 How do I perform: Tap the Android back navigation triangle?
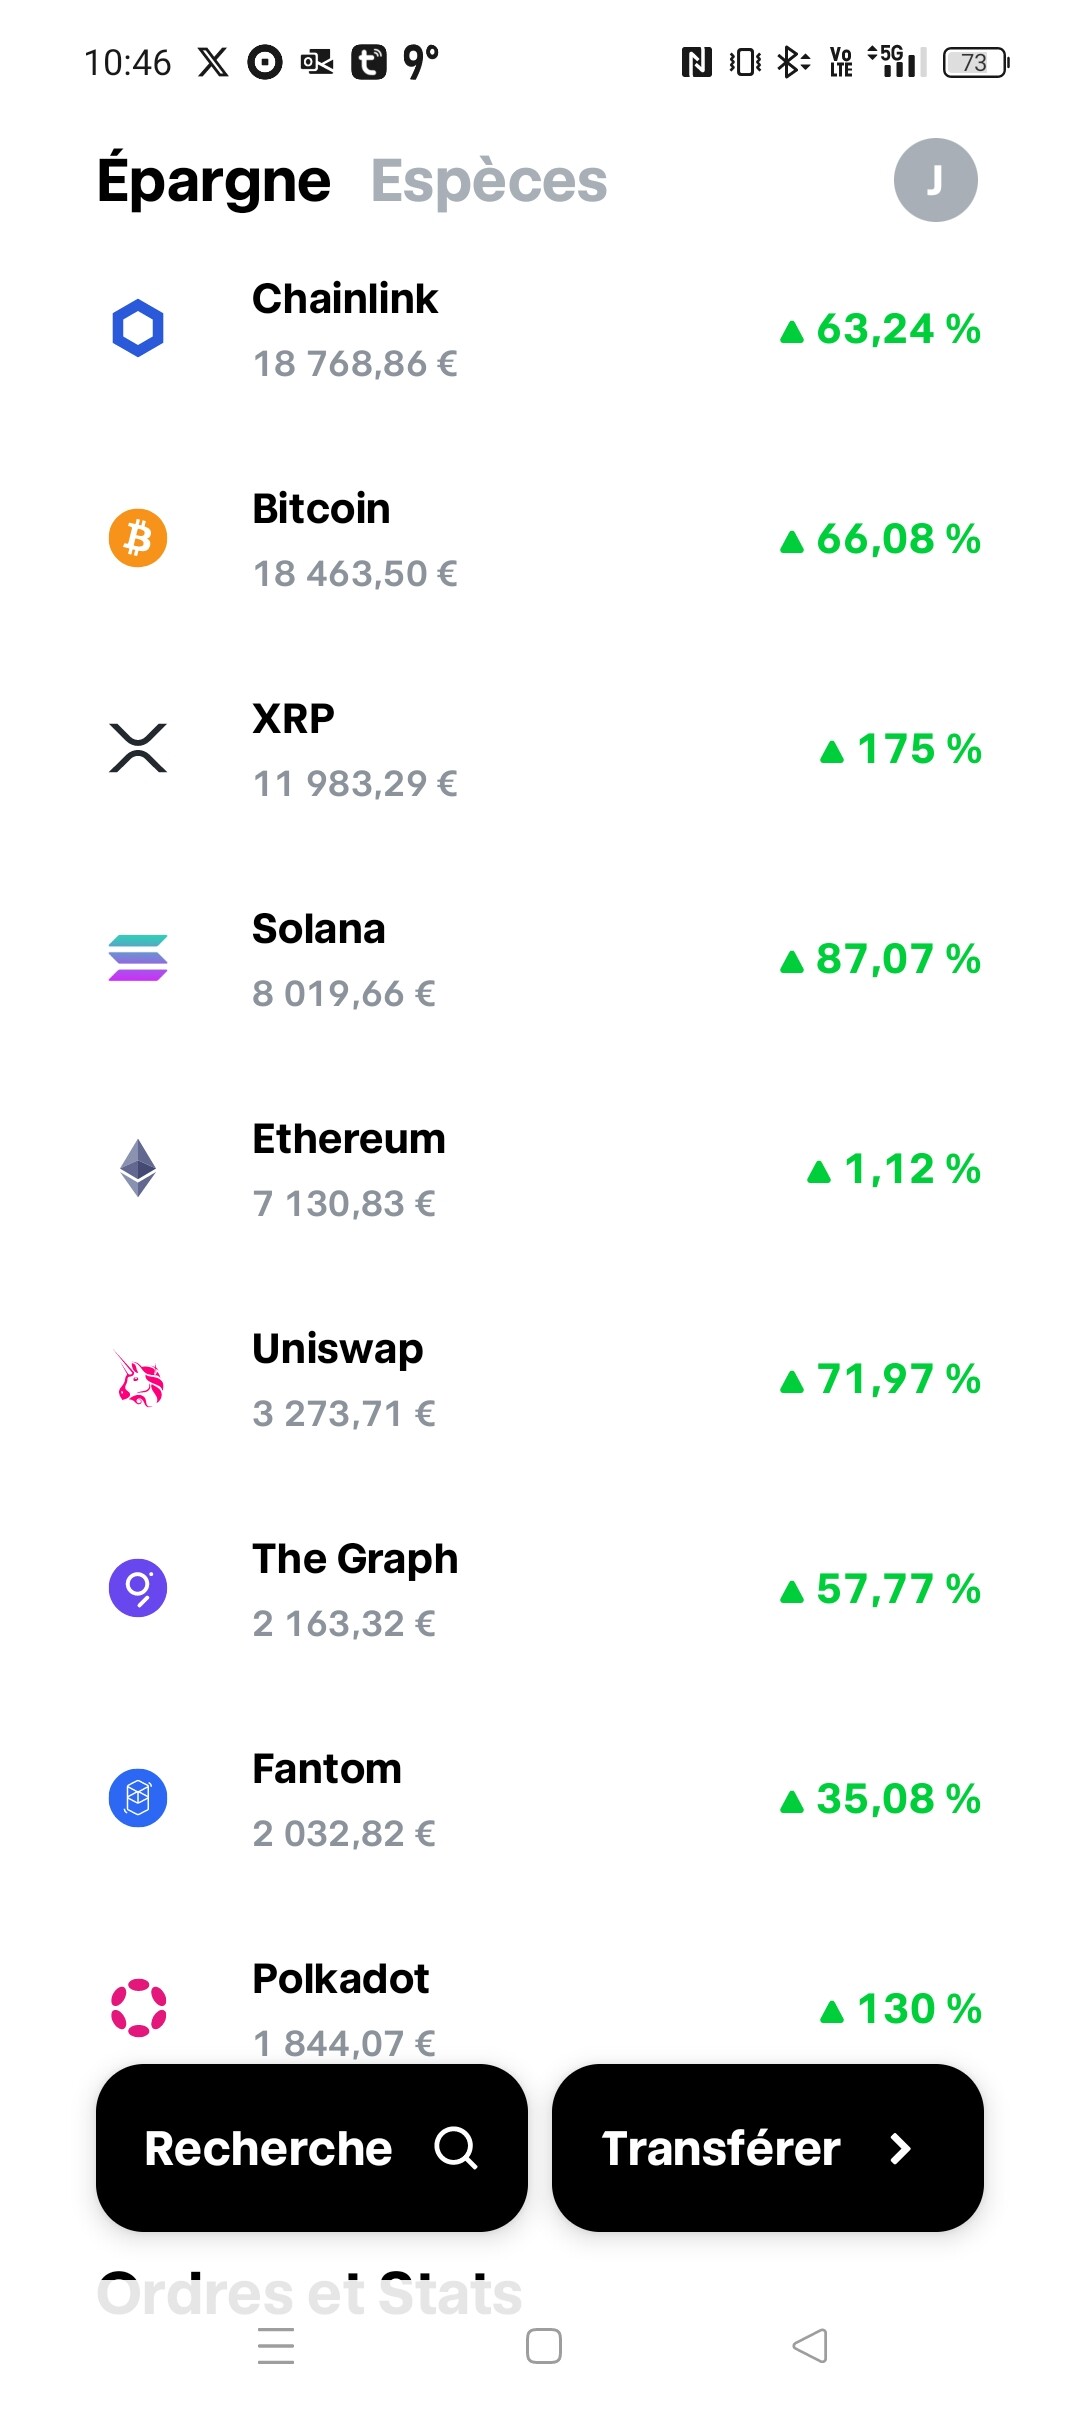pos(810,2346)
